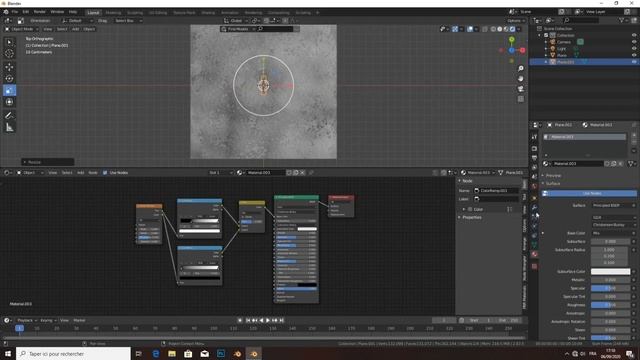The height and width of the screenshot is (360, 640).
Task: Switch perspective/orthographic with grid icon
Action: 521,99
